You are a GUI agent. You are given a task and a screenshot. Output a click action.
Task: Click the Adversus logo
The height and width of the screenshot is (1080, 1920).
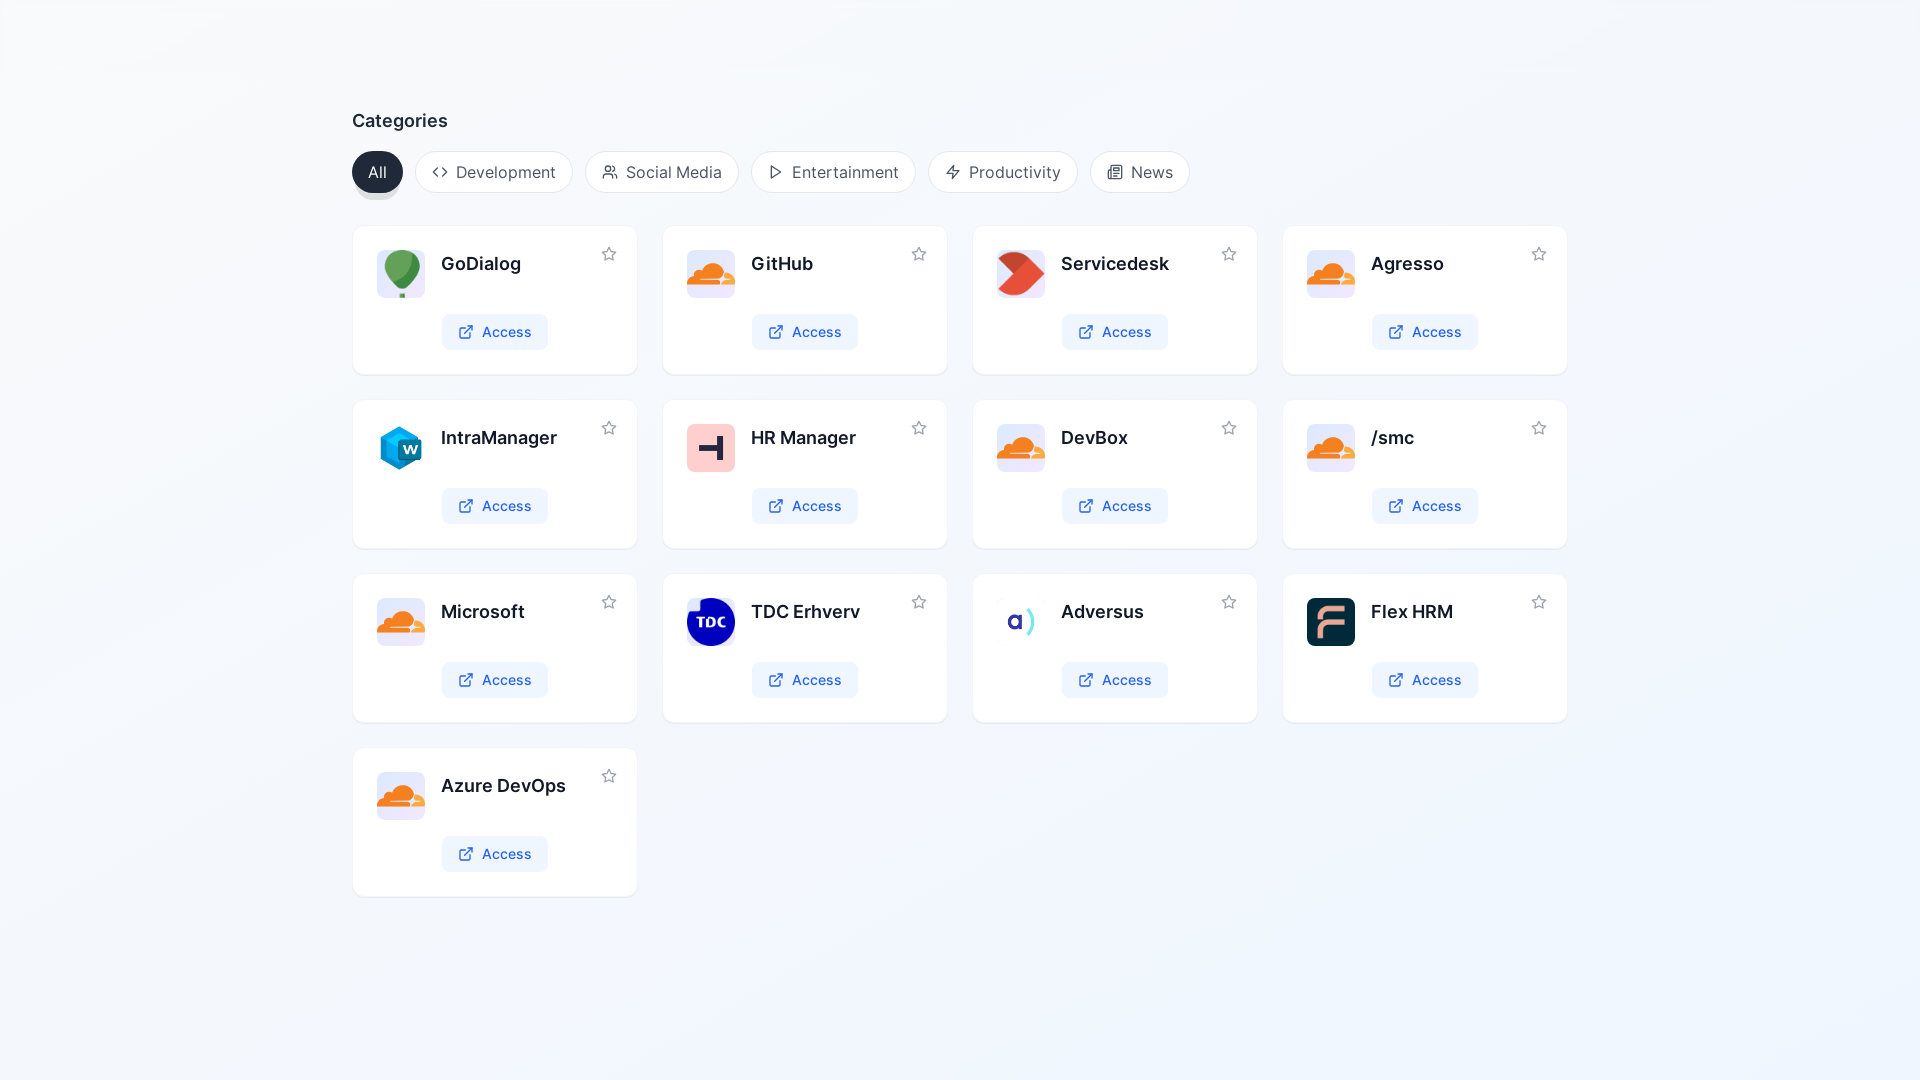pyautogui.click(x=1021, y=622)
